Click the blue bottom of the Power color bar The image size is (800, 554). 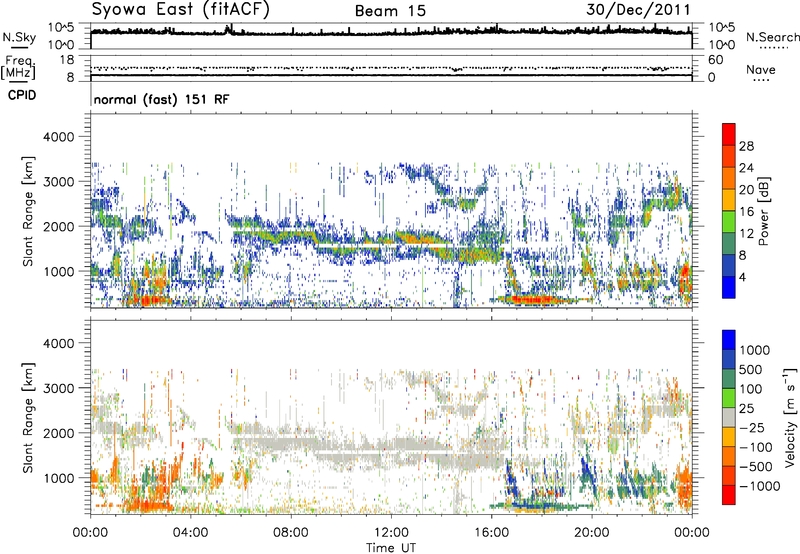pyautogui.click(x=729, y=287)
